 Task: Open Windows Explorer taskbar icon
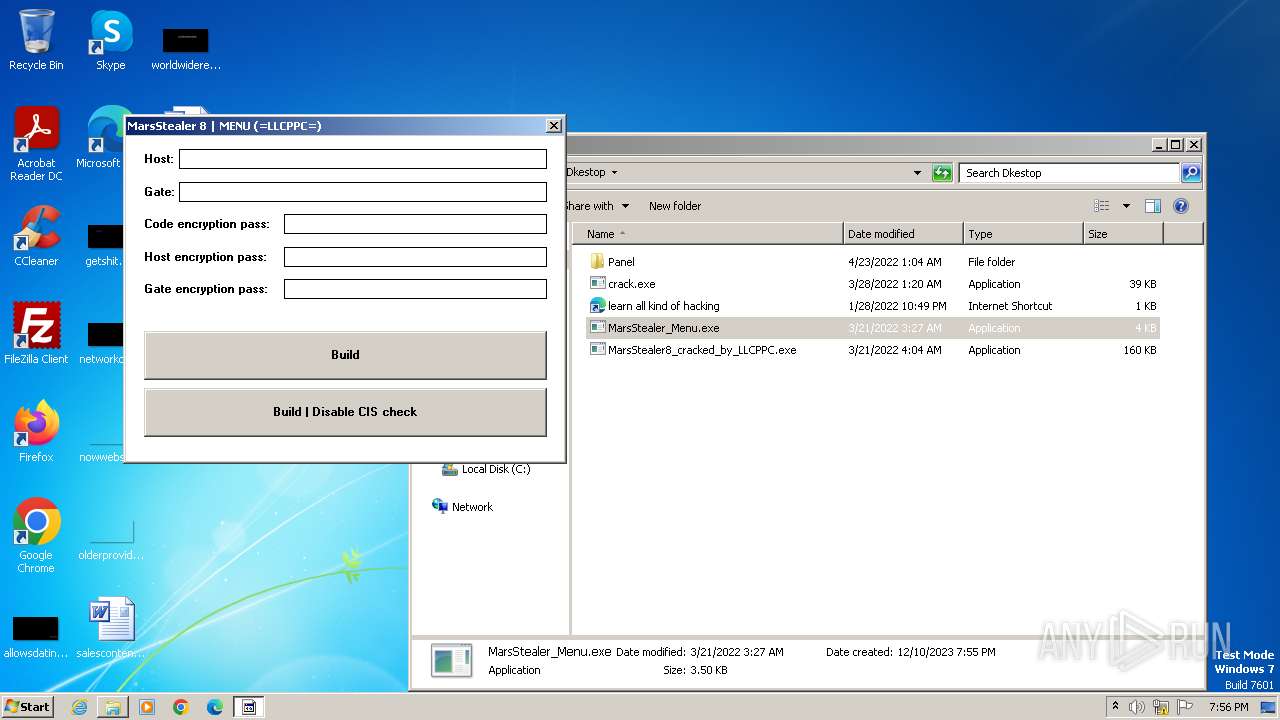[113, 707]
